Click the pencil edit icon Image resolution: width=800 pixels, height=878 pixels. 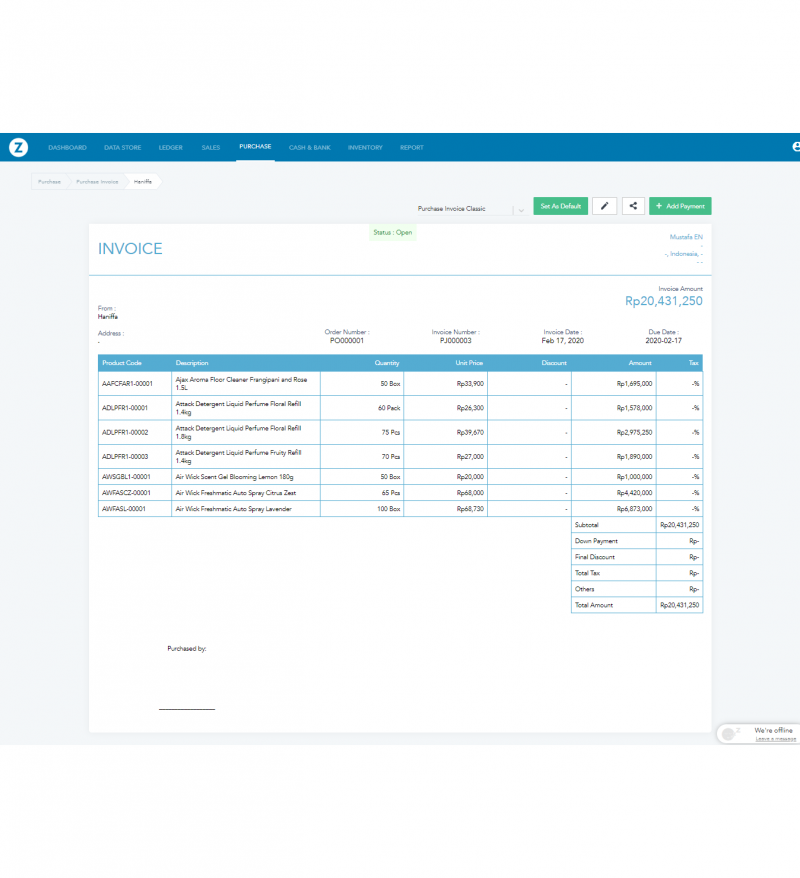point(604,205)
